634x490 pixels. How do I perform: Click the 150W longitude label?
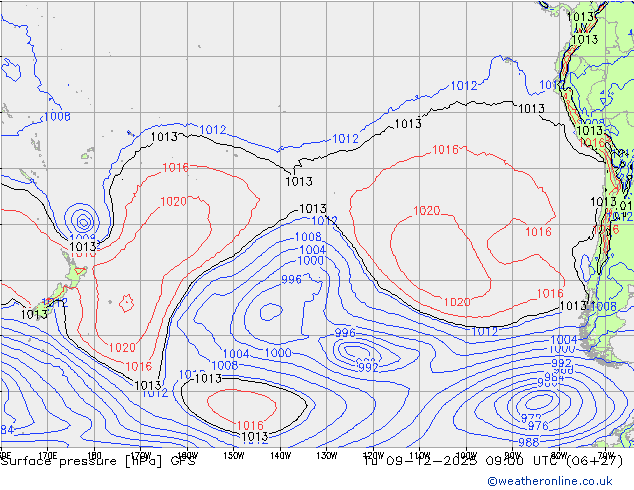[x=234, y=455]
